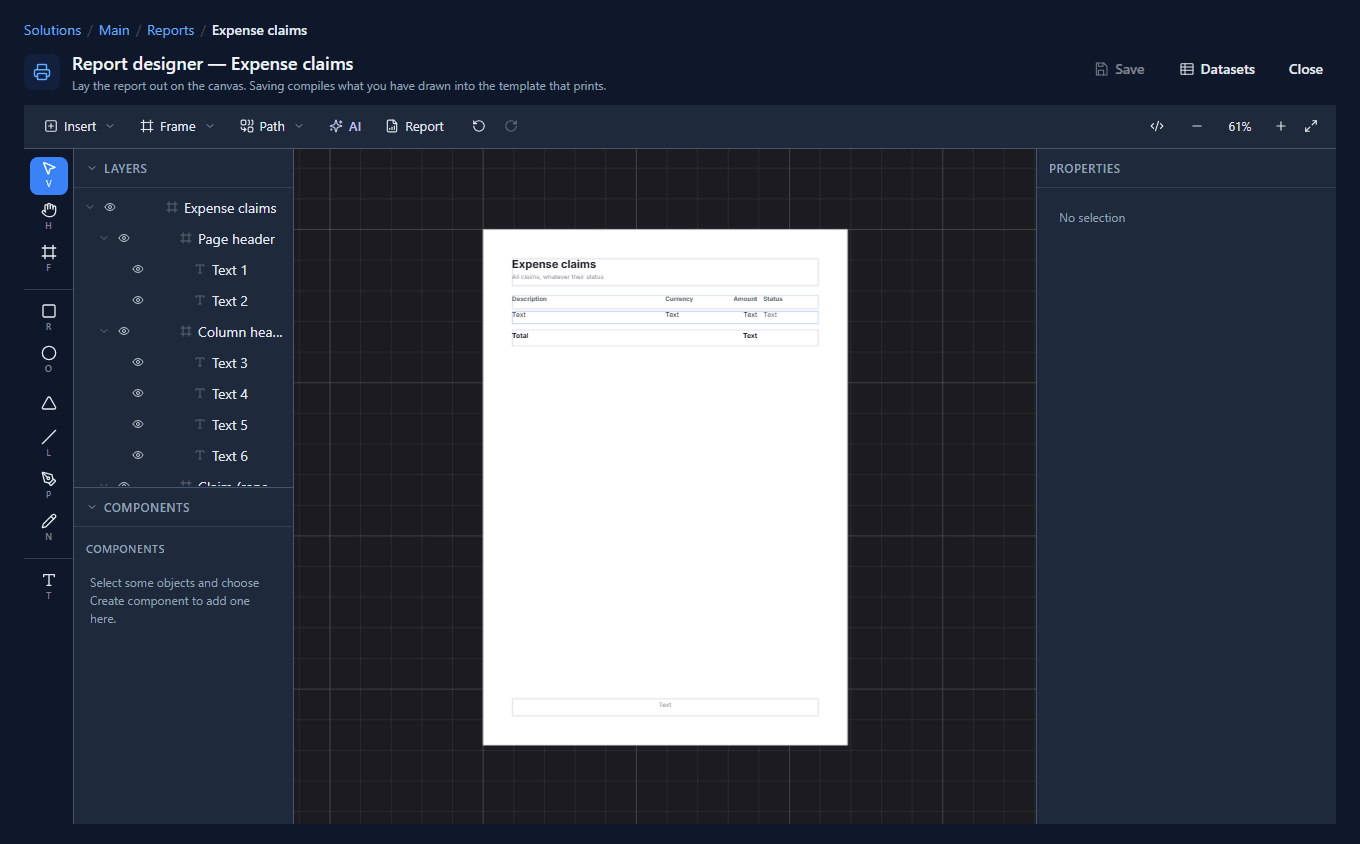Viewport: 1360px width, 844px height.
Task: Select the Frame tool in left toolbar
Action: tap(49, 258)
